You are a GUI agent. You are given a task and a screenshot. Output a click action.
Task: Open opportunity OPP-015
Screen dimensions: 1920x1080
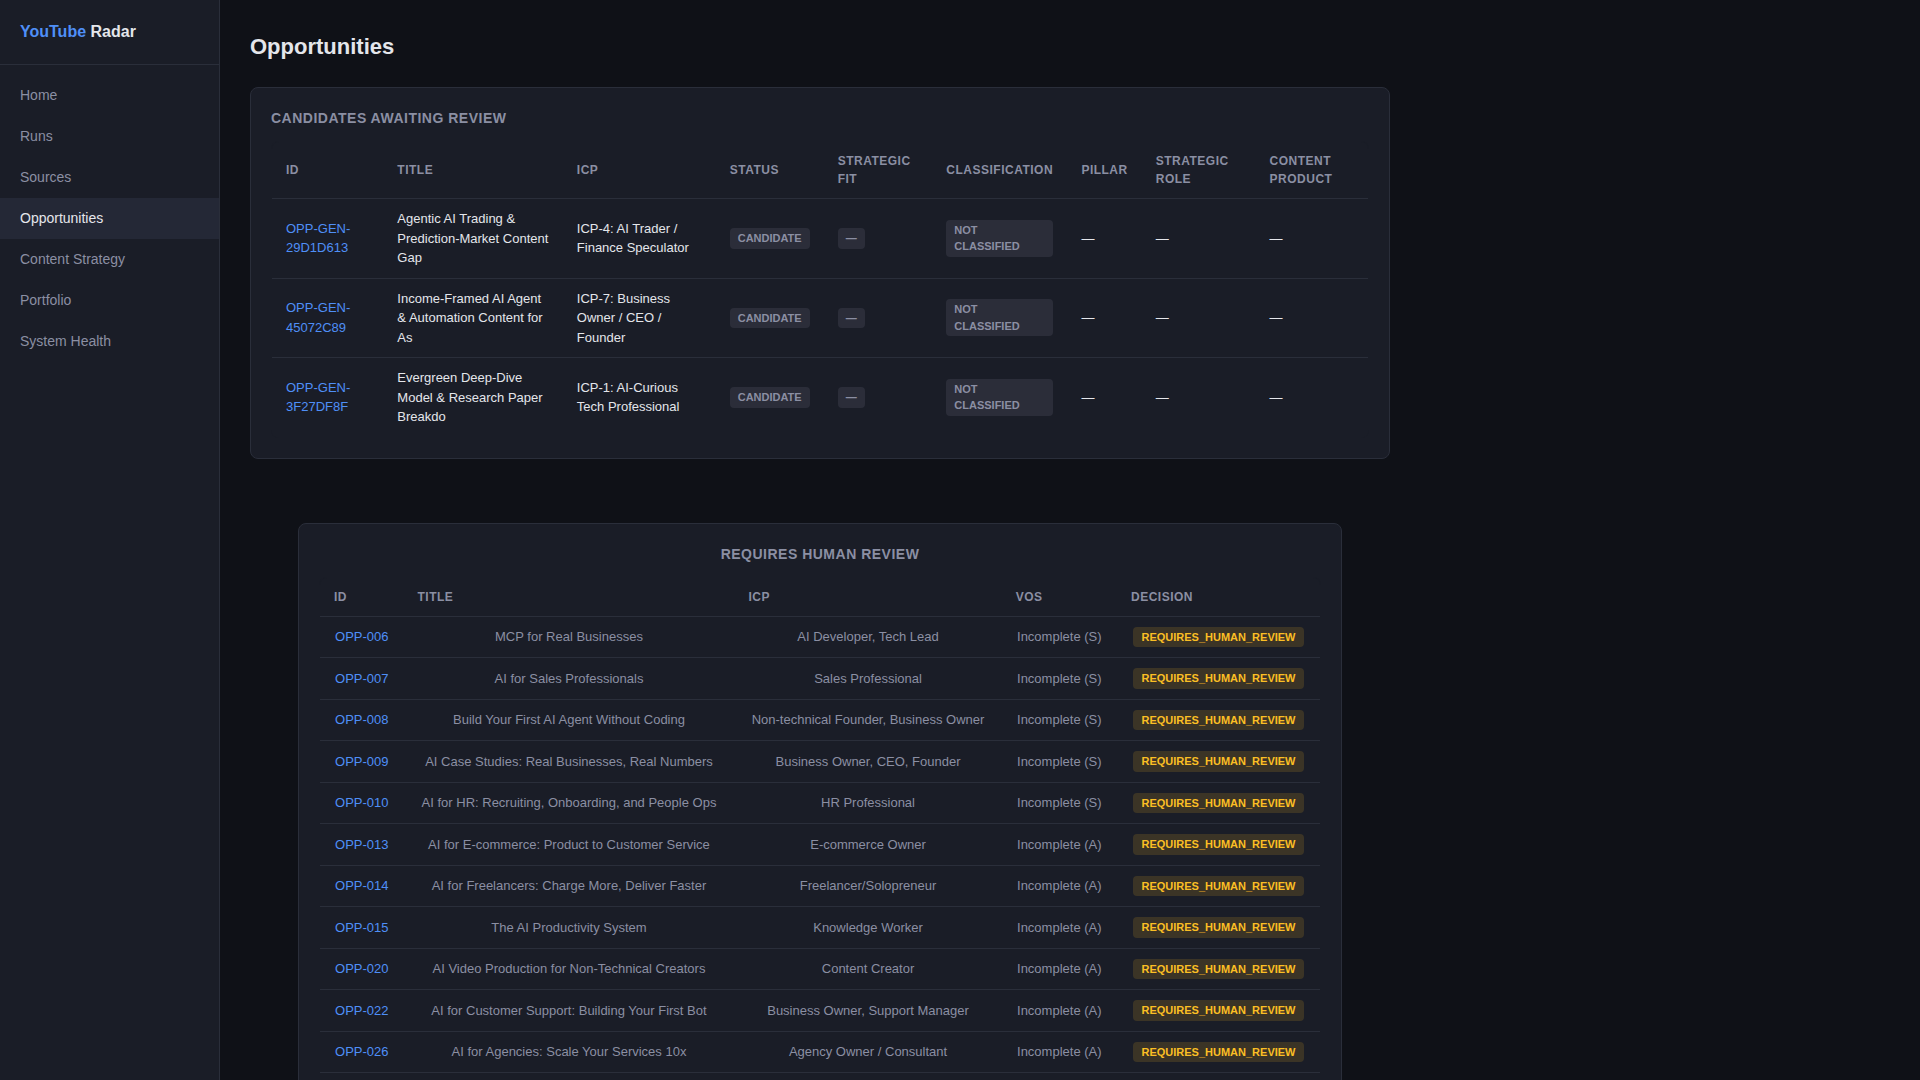point(361,928)
